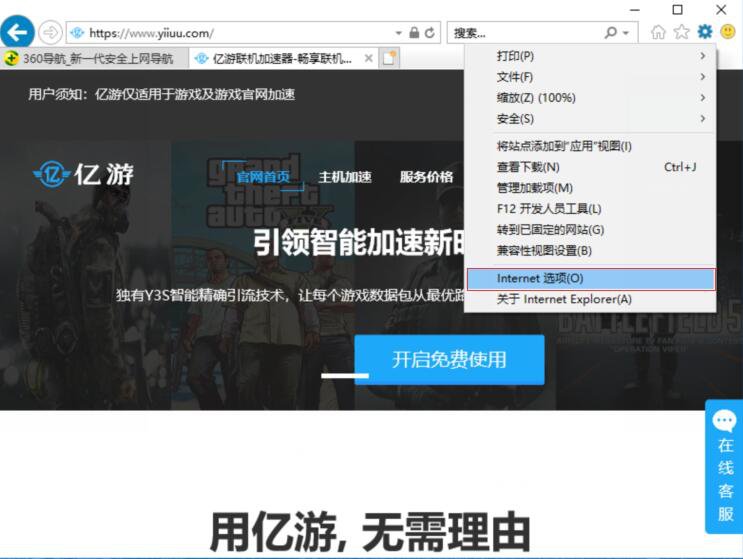Click the smiley feedback icon

tap(728, 32)
